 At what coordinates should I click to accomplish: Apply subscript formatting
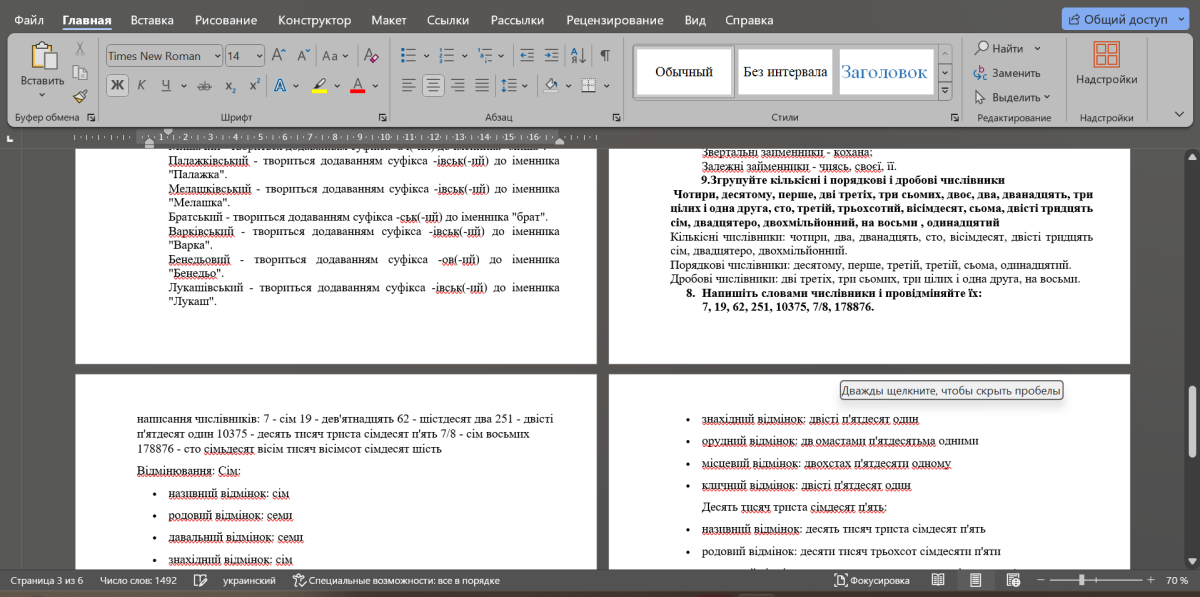point(230,86)
